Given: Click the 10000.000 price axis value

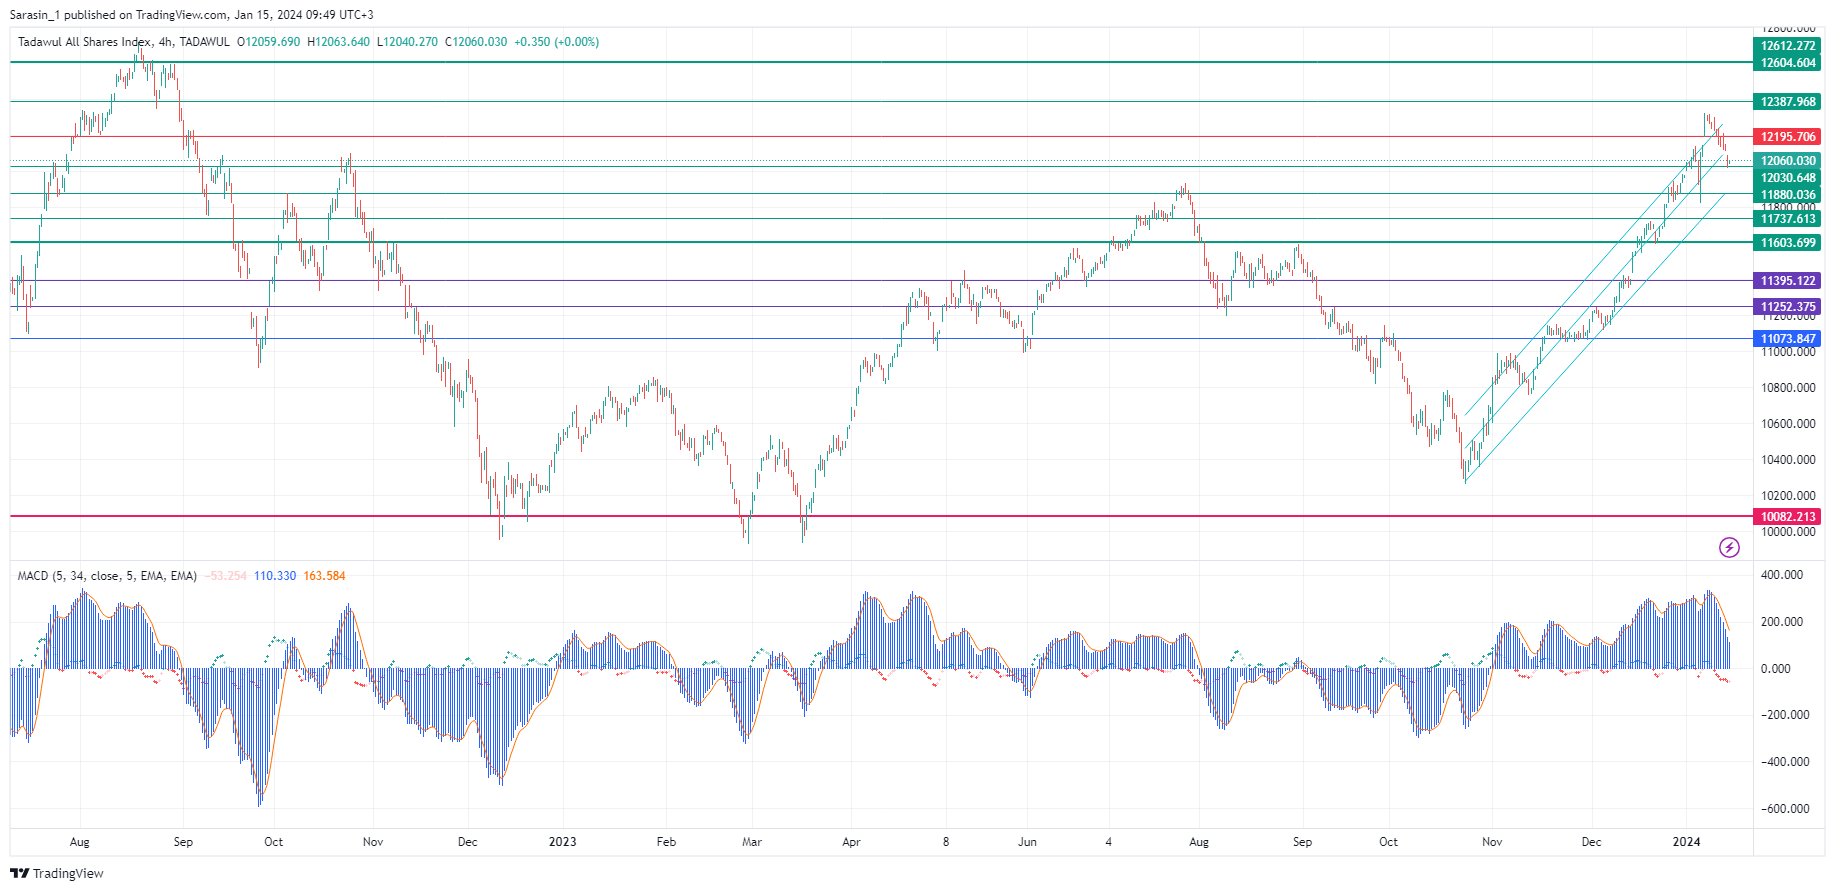Looking at the screenshot, I should pyautogui.click(x=1788, y=532).
